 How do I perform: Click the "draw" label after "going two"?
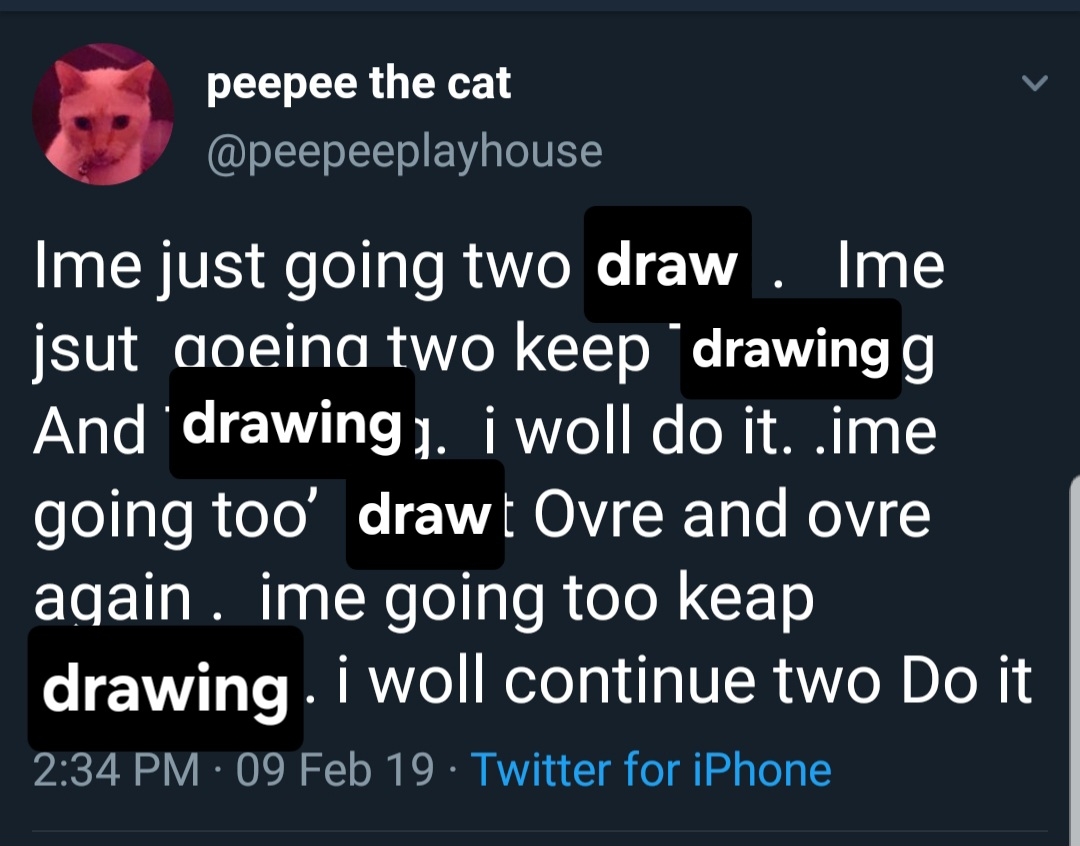[x=666, y=265]
